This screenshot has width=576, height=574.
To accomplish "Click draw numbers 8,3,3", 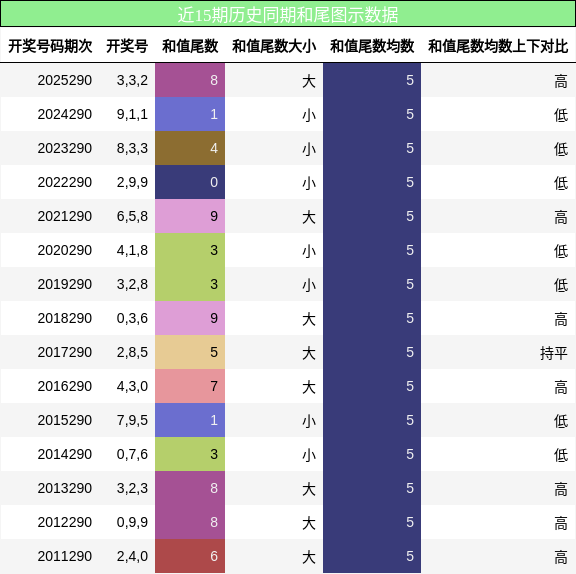I will [x=132, y=148].
